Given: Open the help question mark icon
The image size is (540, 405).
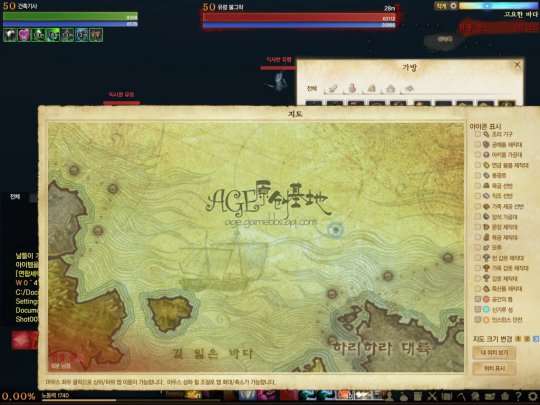Looking at the screenshot, I should pos(518,396).
